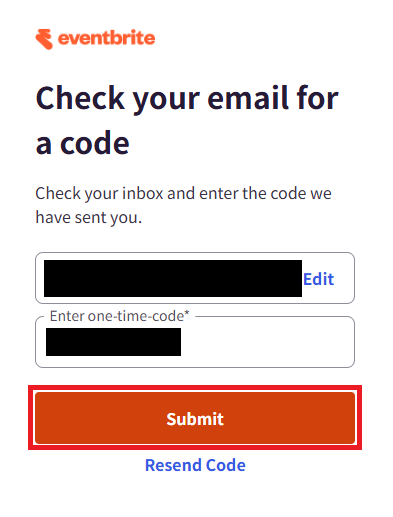Tap Resend Code below Submit
This screenshot has width=393, height=517.
[x=195, y=465]
